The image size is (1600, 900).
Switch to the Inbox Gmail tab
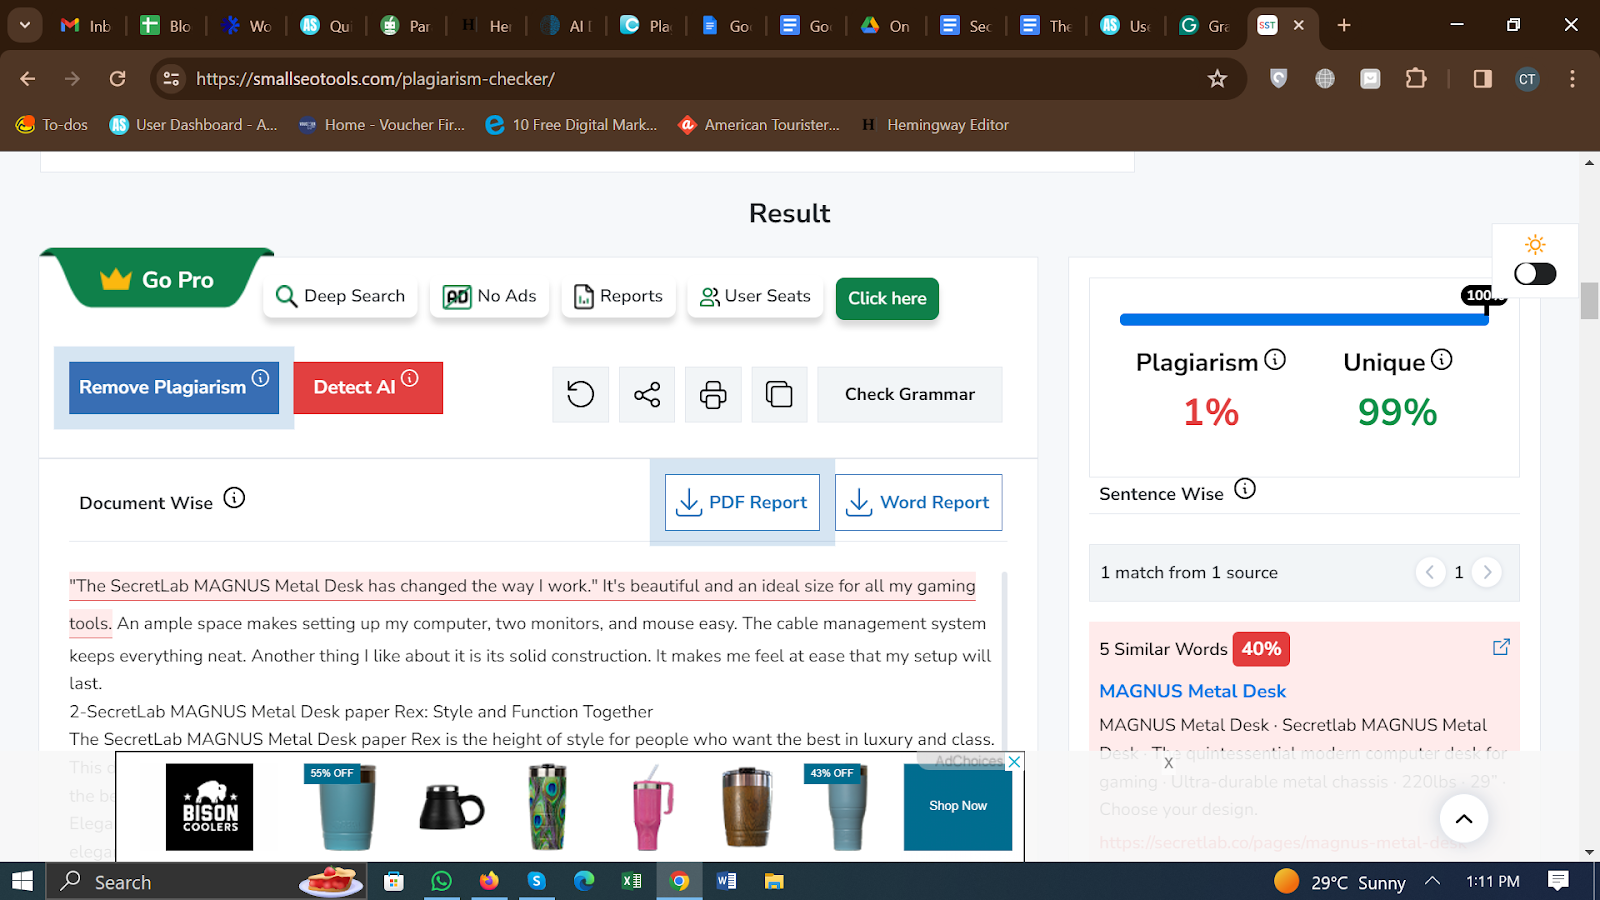(86, 26)
